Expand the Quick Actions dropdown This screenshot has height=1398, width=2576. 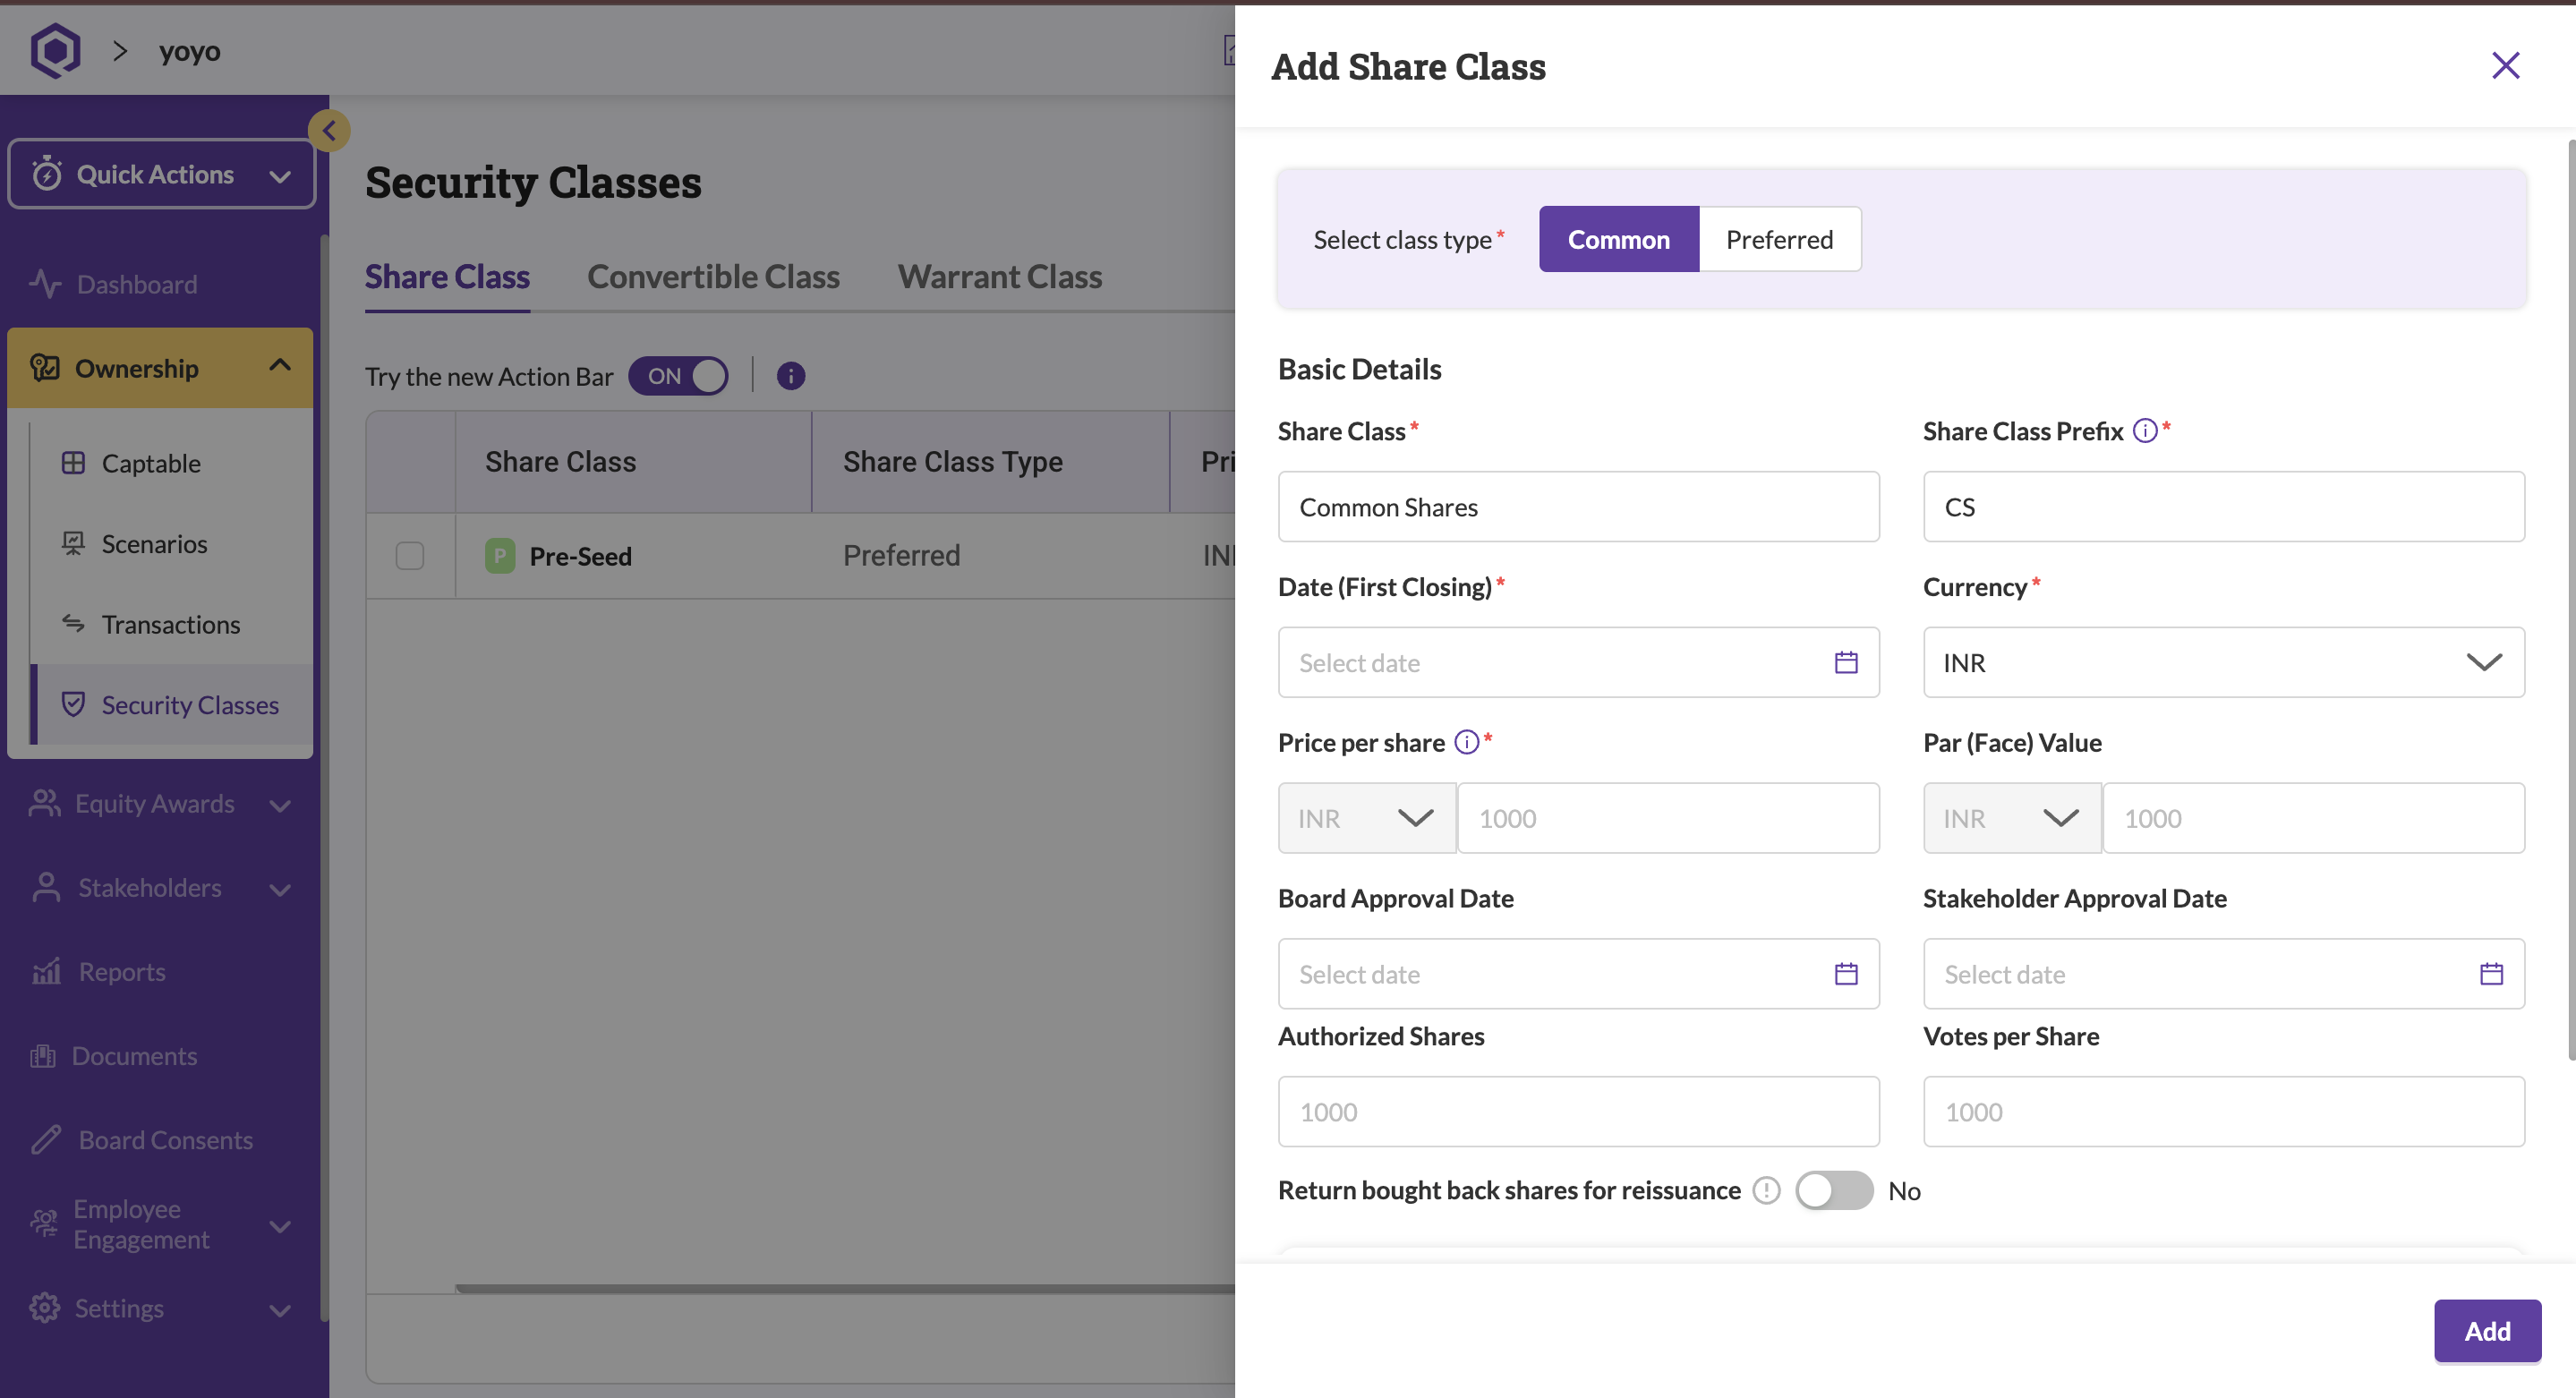pos(162,175)
